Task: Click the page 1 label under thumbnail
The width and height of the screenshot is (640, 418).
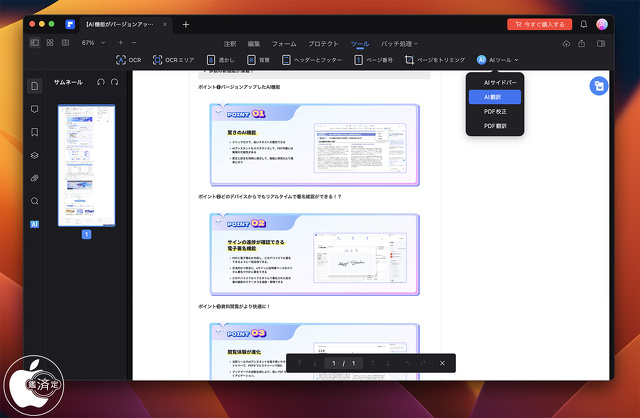Action: point(87,234)
